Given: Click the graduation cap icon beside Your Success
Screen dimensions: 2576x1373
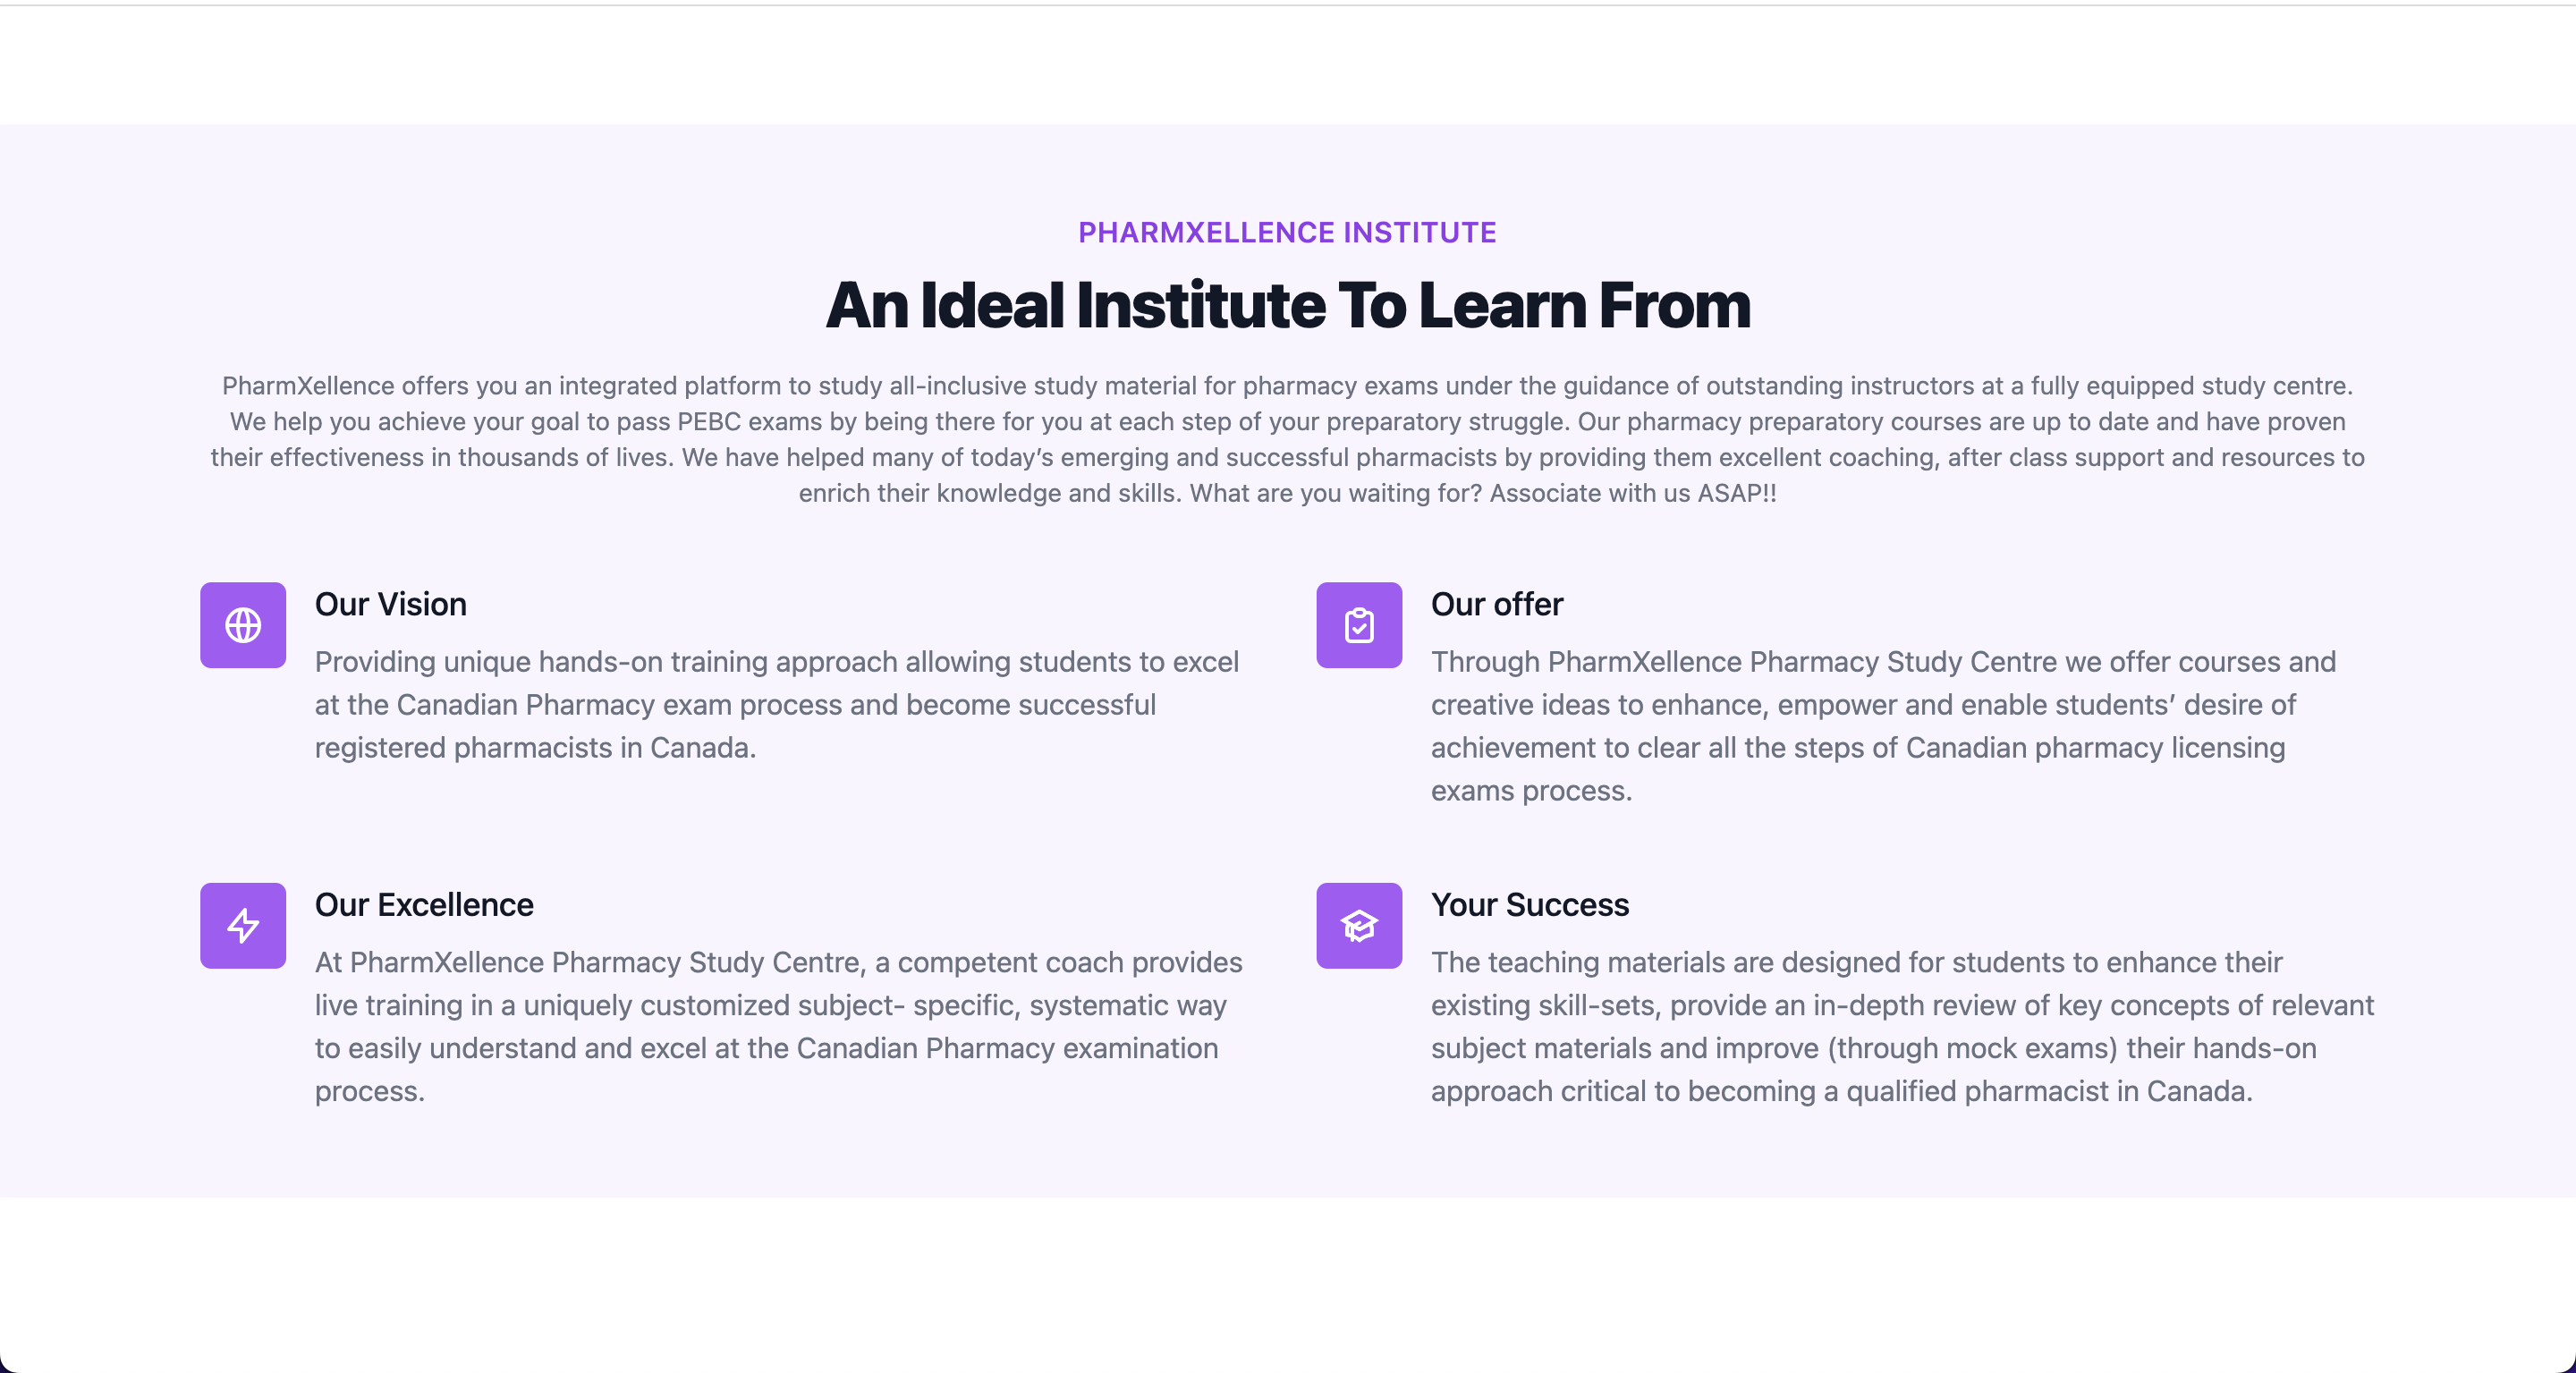Looking at the screenshot, I should click(1359, 925).
